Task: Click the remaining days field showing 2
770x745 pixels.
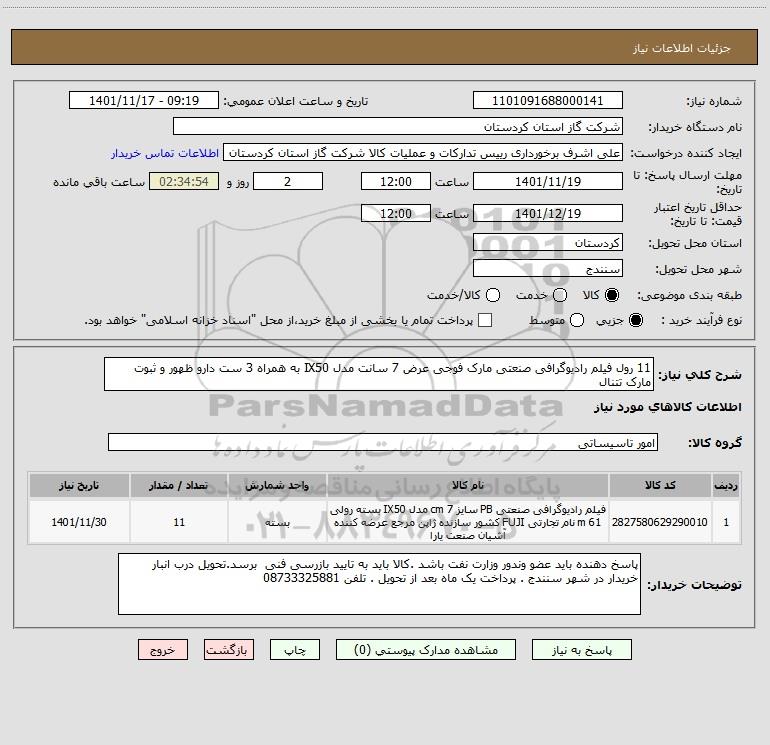Action: coord(288,181)
